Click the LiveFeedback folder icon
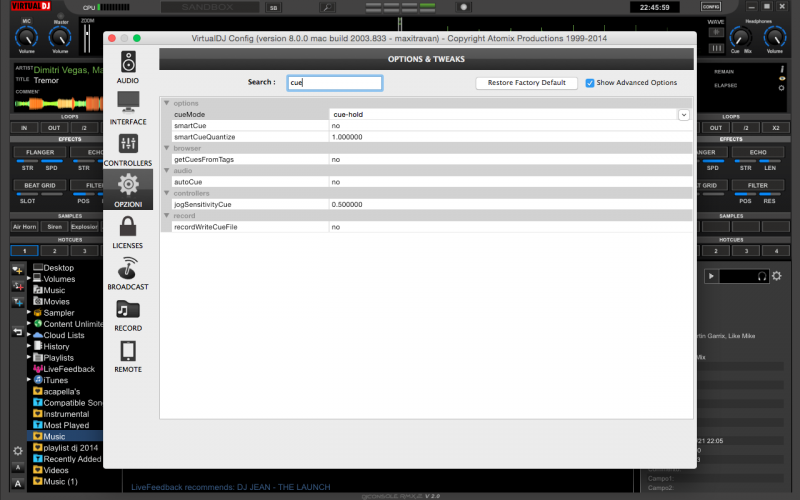 (x=38, y=369)
